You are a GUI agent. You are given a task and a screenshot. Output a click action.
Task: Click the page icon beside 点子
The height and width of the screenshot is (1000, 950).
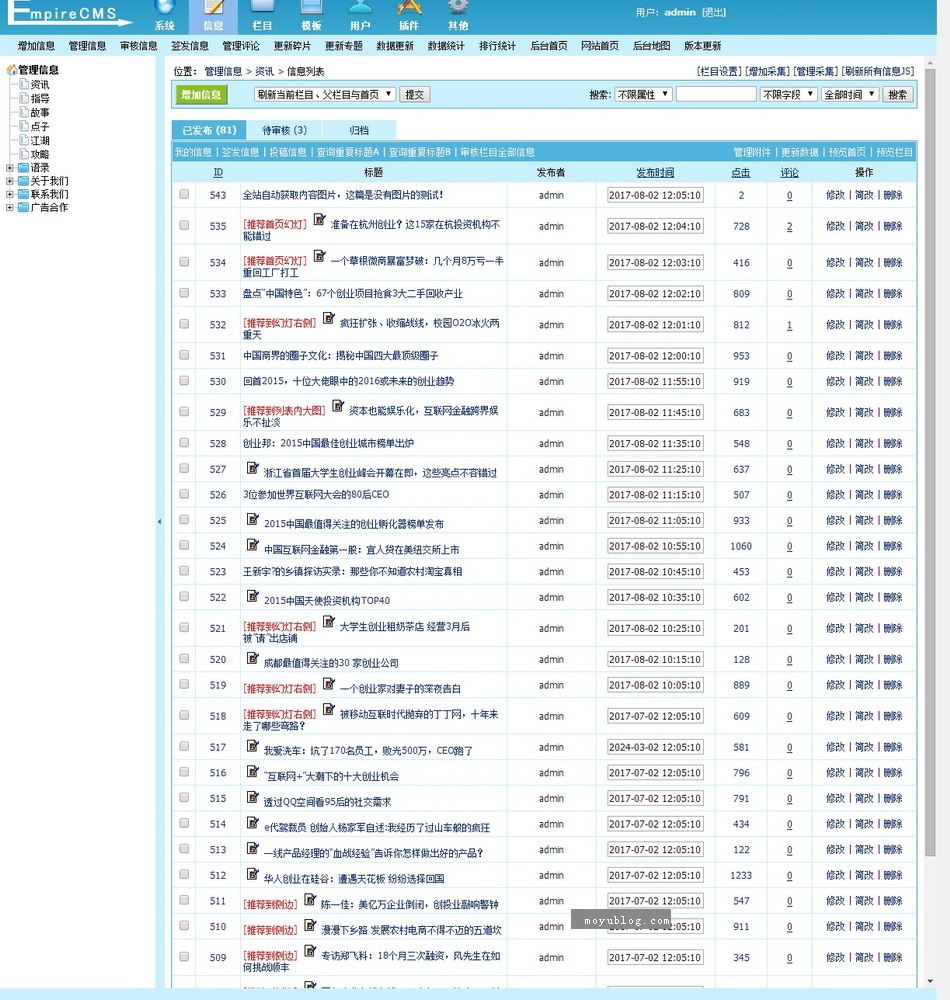[x=24, y=126]
